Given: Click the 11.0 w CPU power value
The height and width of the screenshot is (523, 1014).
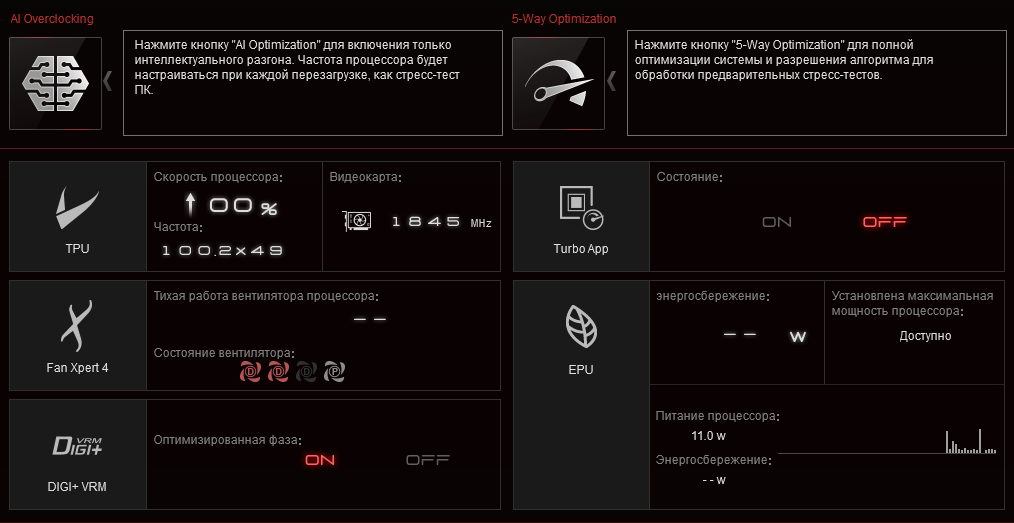Looking at the screenshot, I should (x=709, y=436).
